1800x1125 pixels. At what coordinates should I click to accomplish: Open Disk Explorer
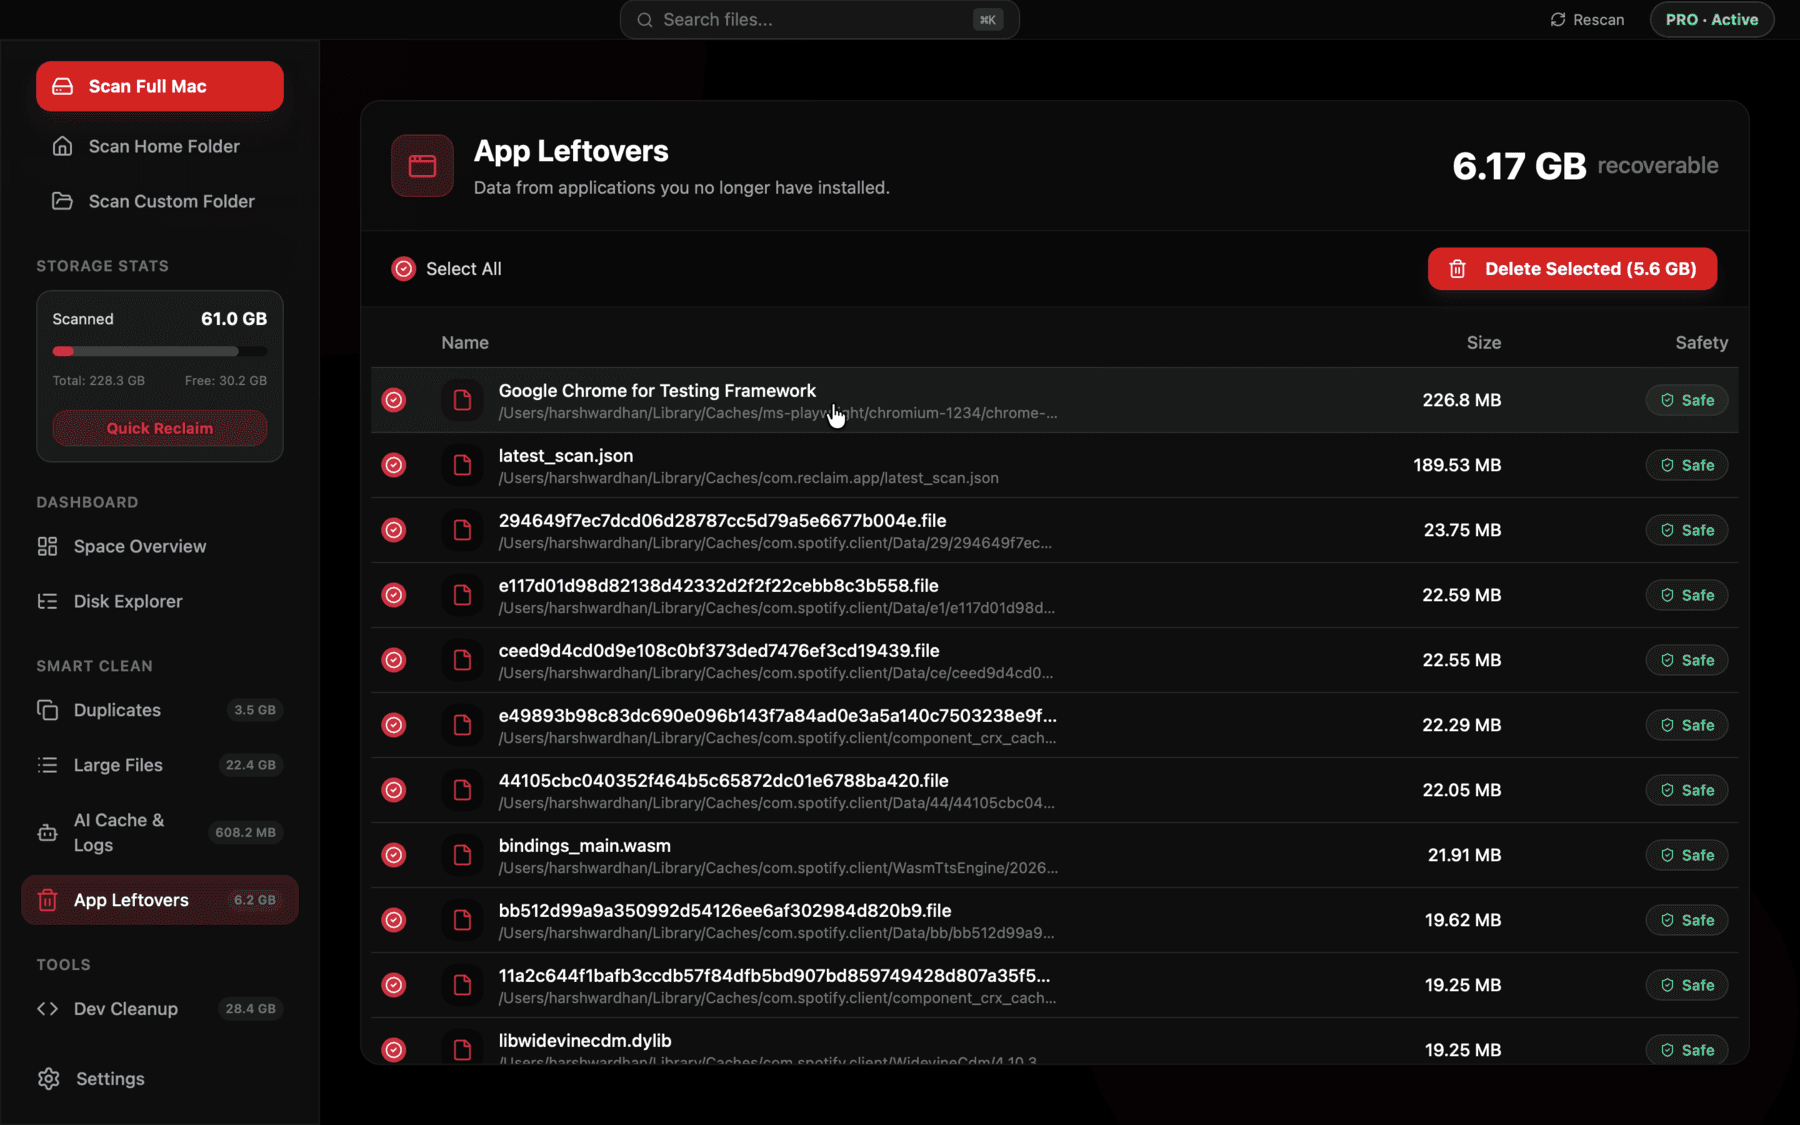tap(160, 601)
